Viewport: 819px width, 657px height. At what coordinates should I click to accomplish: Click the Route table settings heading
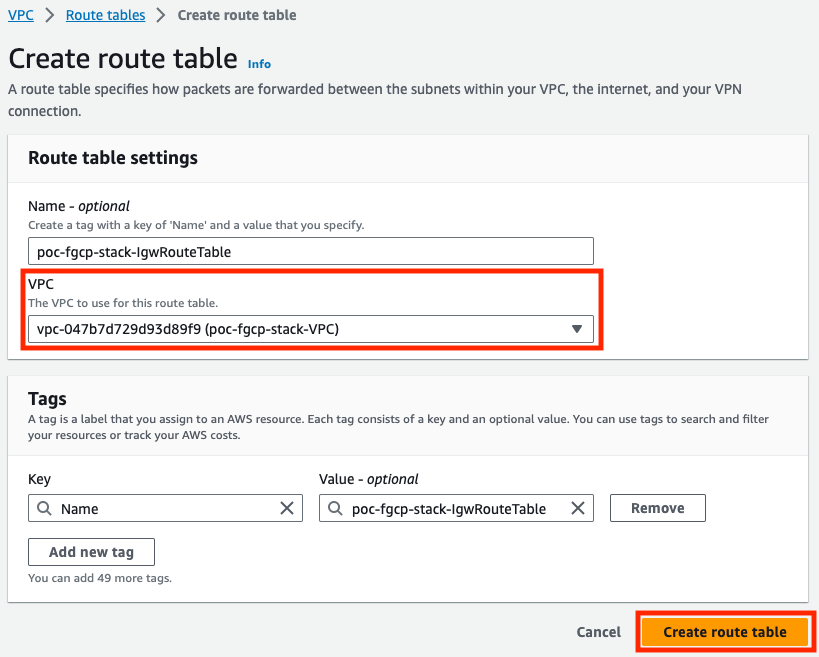click(113, 158)
